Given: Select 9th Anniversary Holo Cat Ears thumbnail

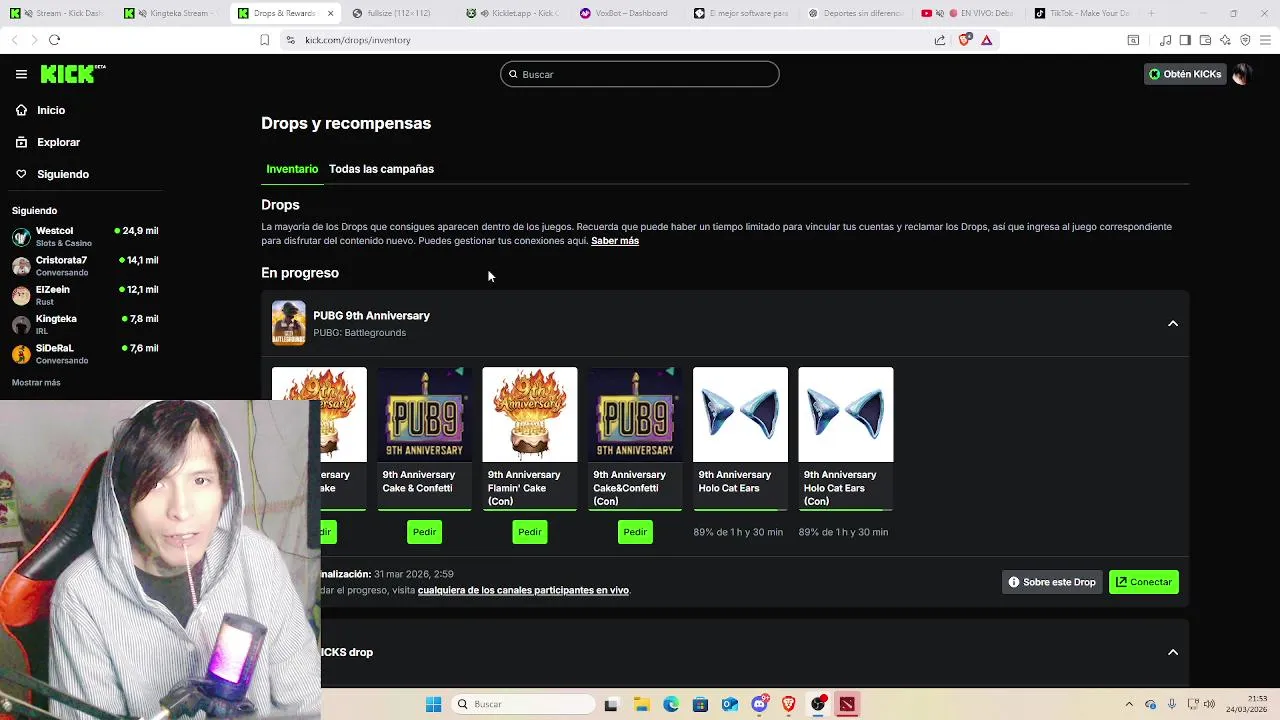Looking at the screenshot, I should tap(740, 415).
